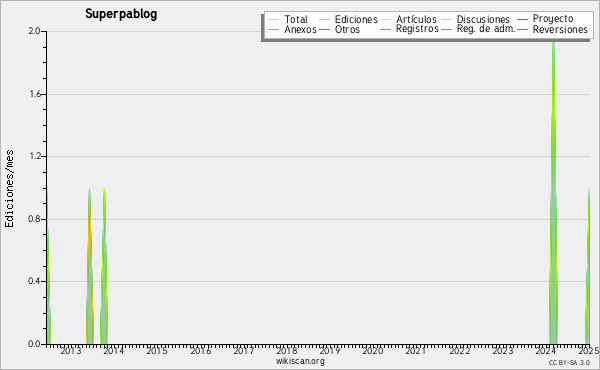Click the Otros purple legend line swatch
The height and width of the screenshot is (370, 600).
pyautogui.click(x=324, y=29)
